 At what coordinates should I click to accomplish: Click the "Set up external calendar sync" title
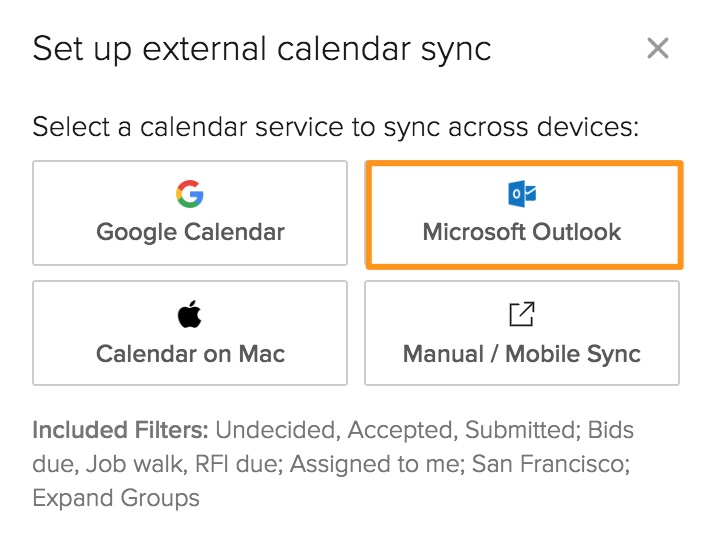coord(262,49)
